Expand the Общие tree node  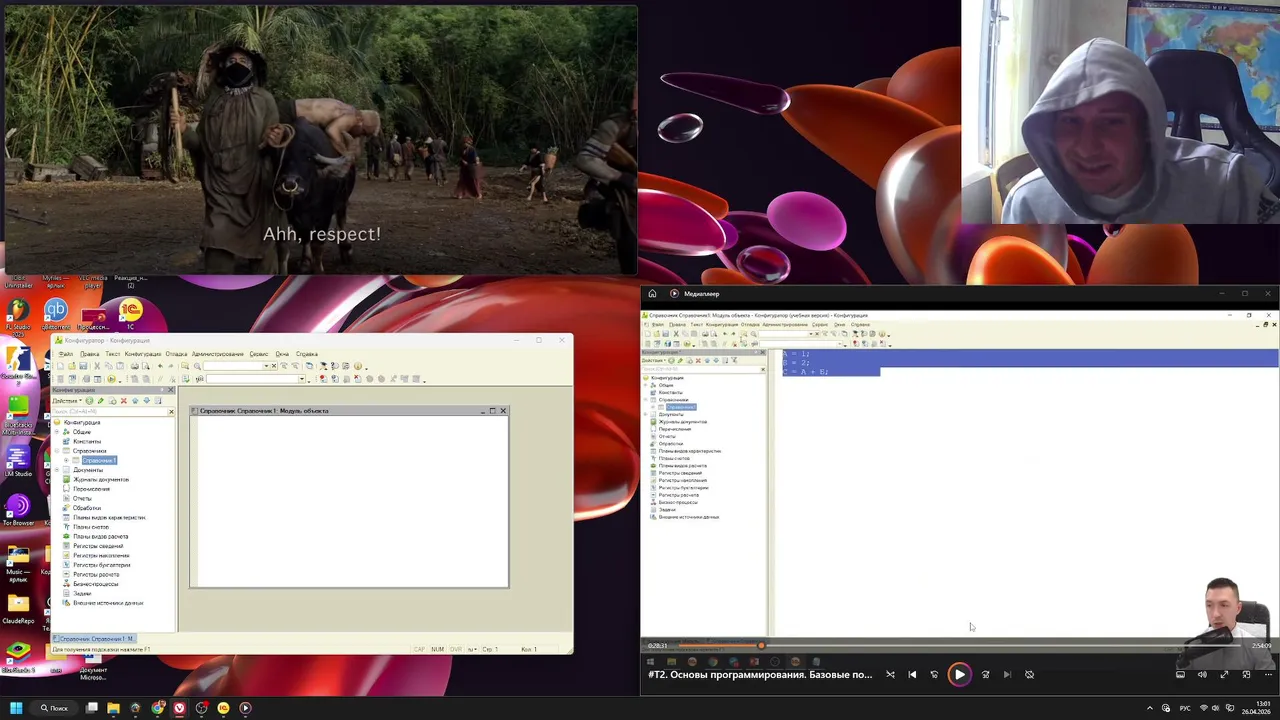point(57,432)
